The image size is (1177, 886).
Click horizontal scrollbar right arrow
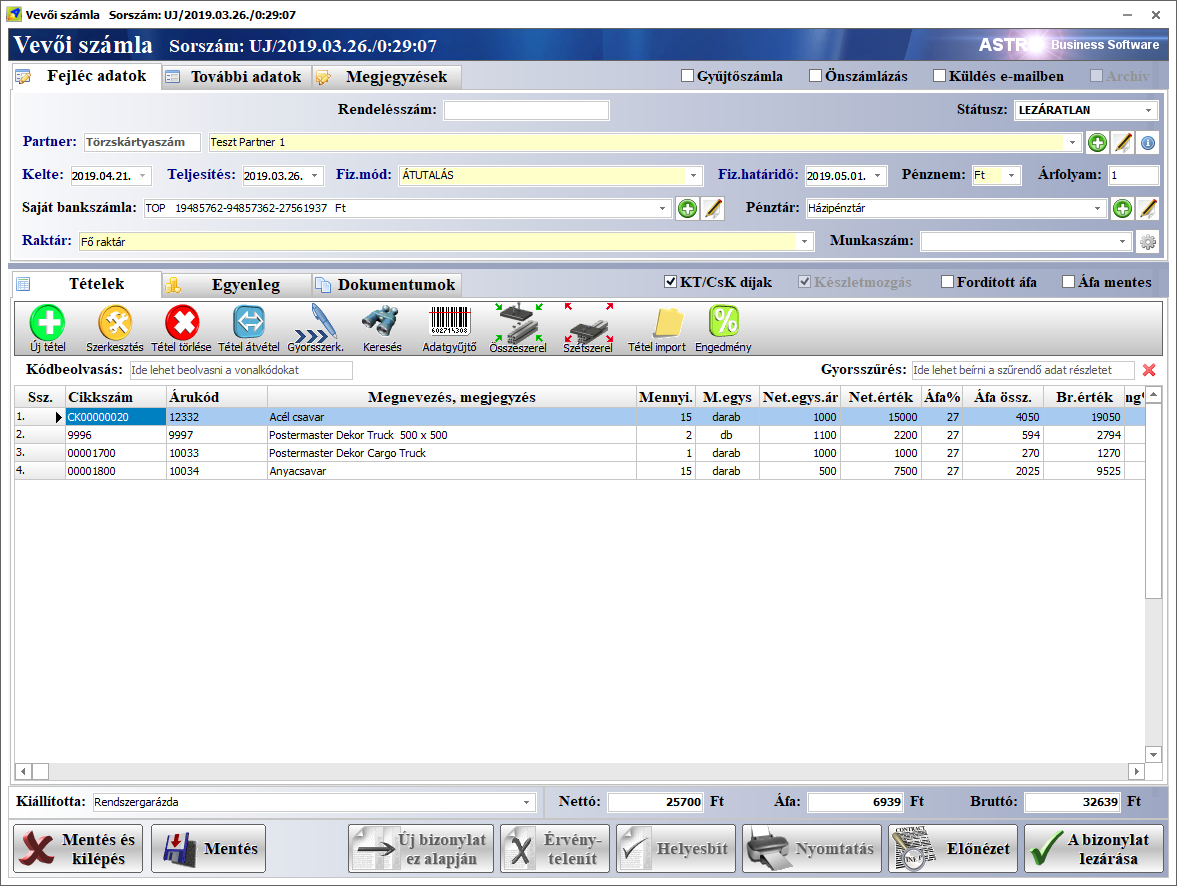tap(1136, 771)
